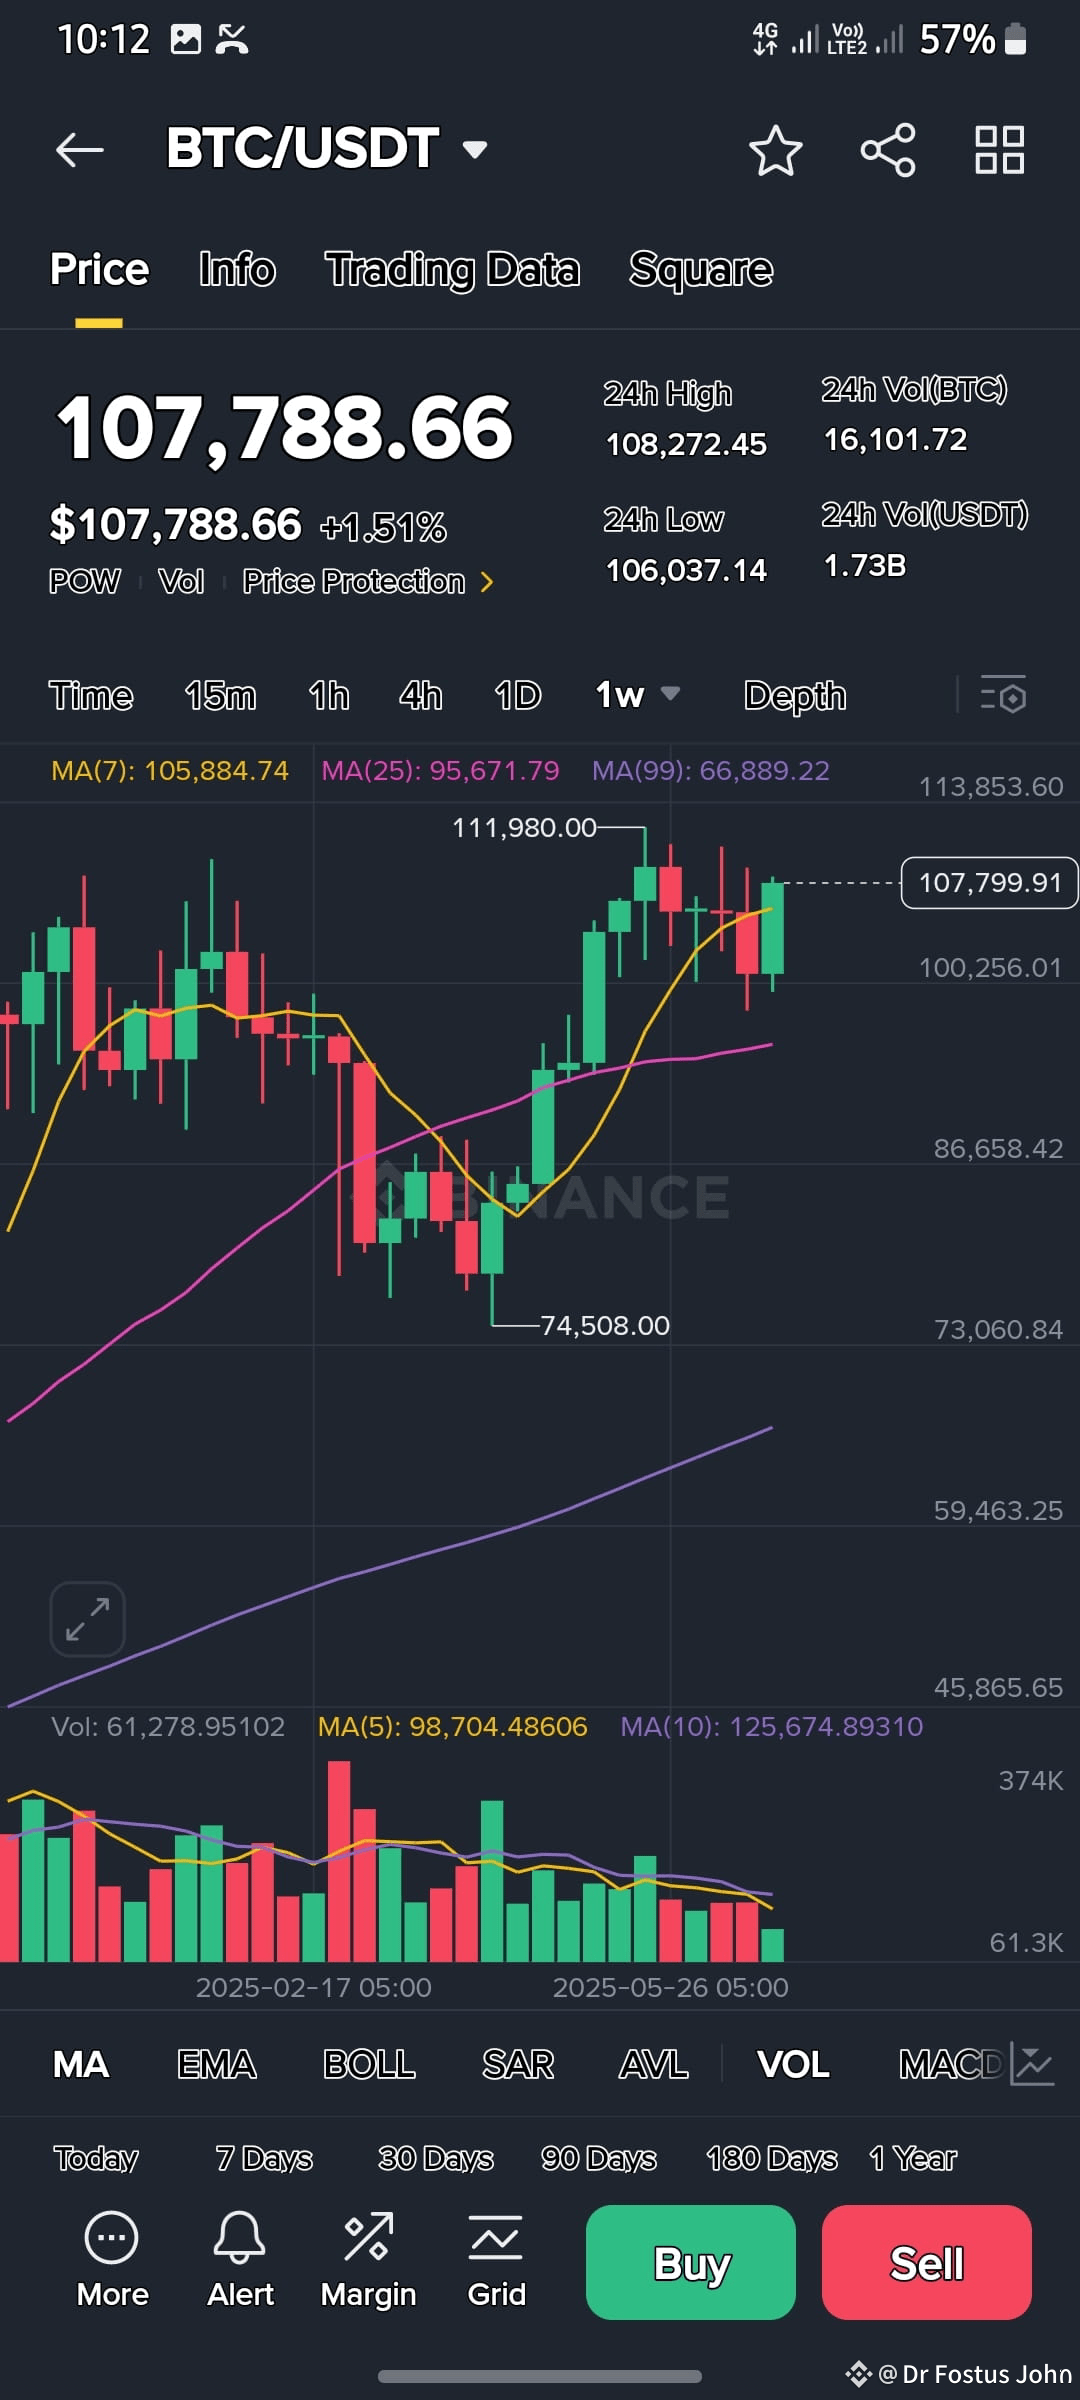Tap the missed call notification icon
The height and width of the screenshot is (2400, 1080).
tap(232, 39)
